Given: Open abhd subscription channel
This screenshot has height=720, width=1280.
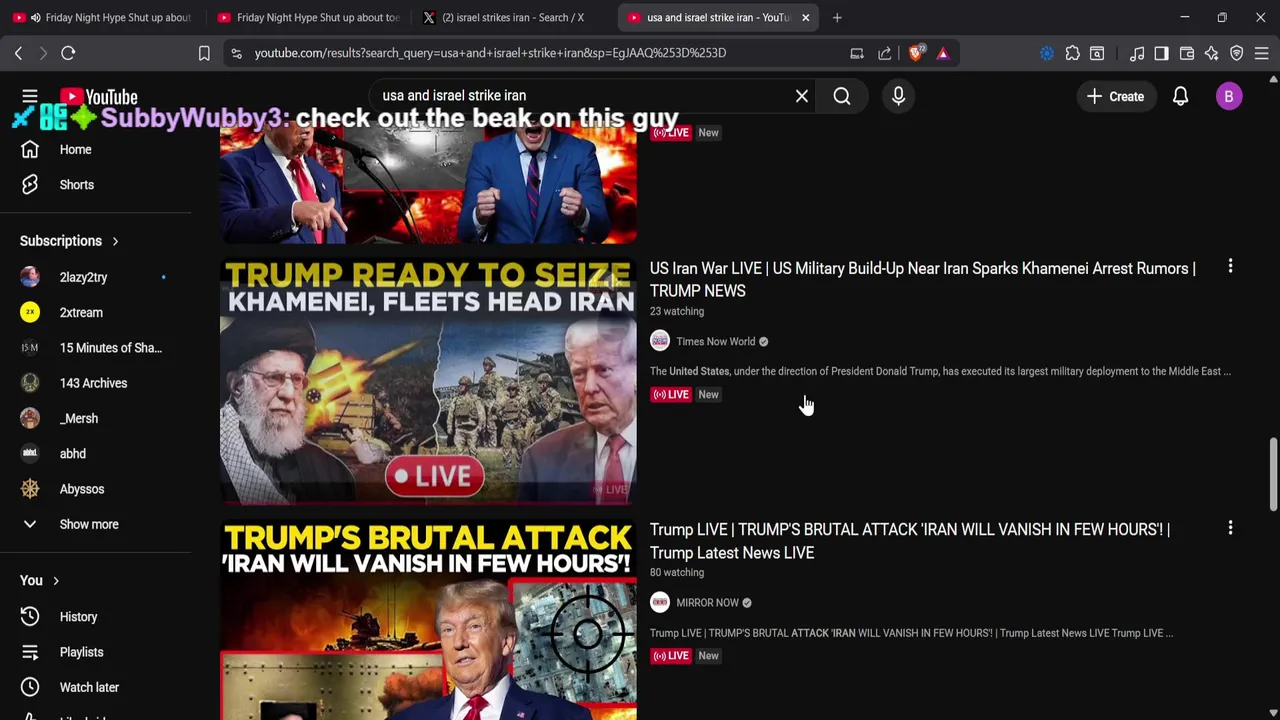Looking at the screenshot, I should [x=73, y=454].
